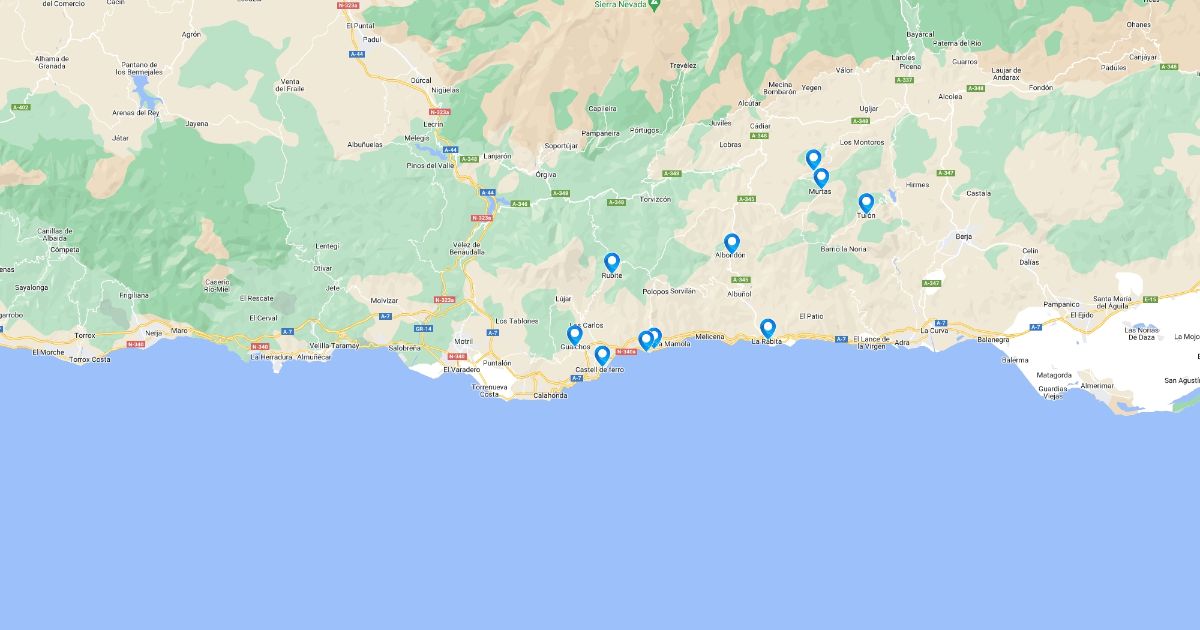Screen dimensions: 1200x630
Task: Select the pin directly on Murtas label
Action: click(821, 178)
